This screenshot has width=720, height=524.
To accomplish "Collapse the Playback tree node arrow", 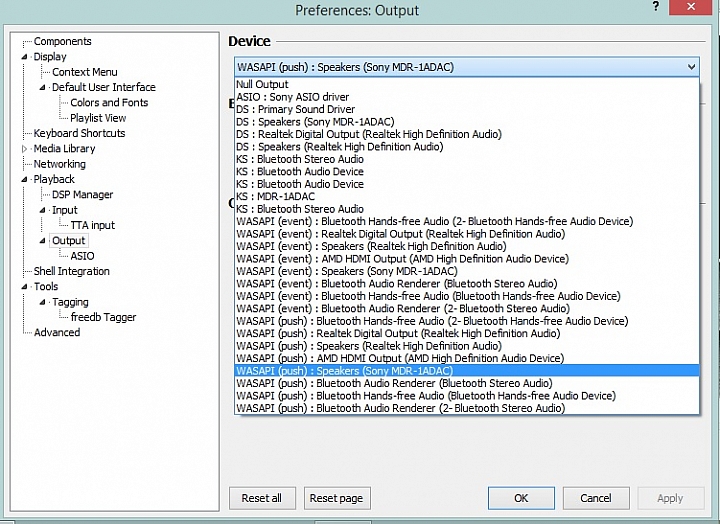I will [24, 180].
